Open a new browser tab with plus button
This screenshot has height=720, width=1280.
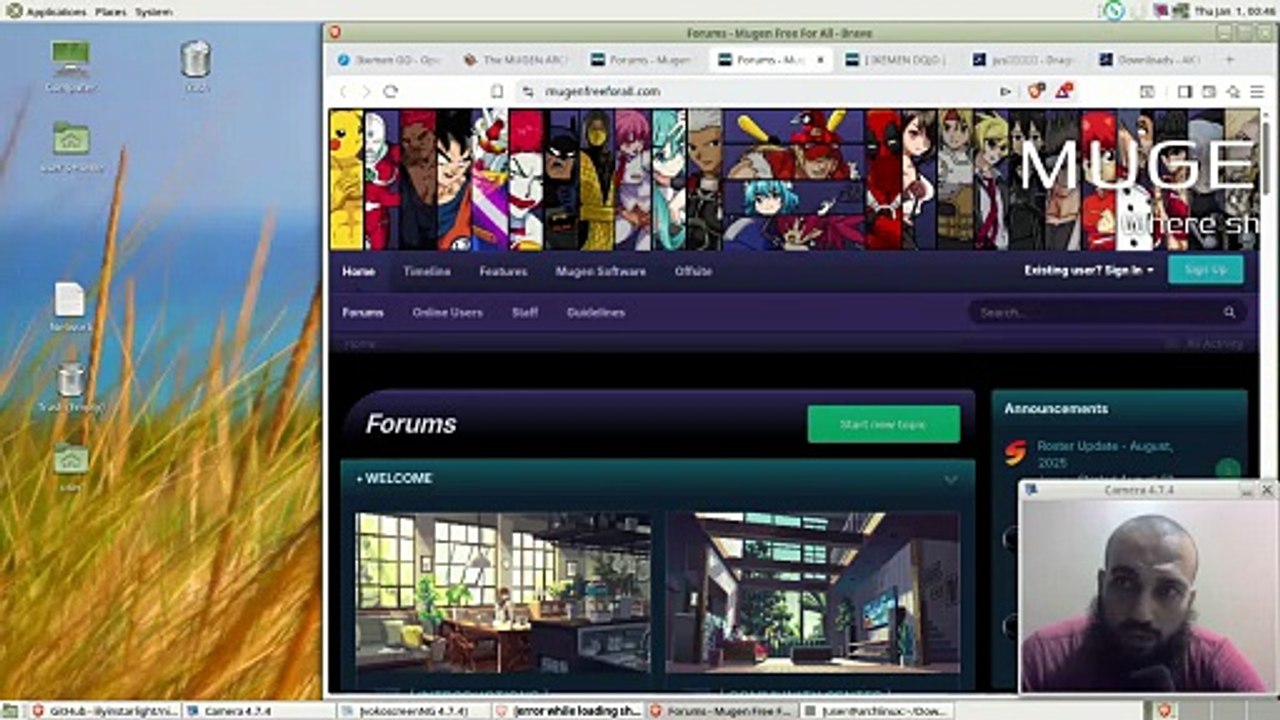pyautogui.click(x=1229, y=60)
